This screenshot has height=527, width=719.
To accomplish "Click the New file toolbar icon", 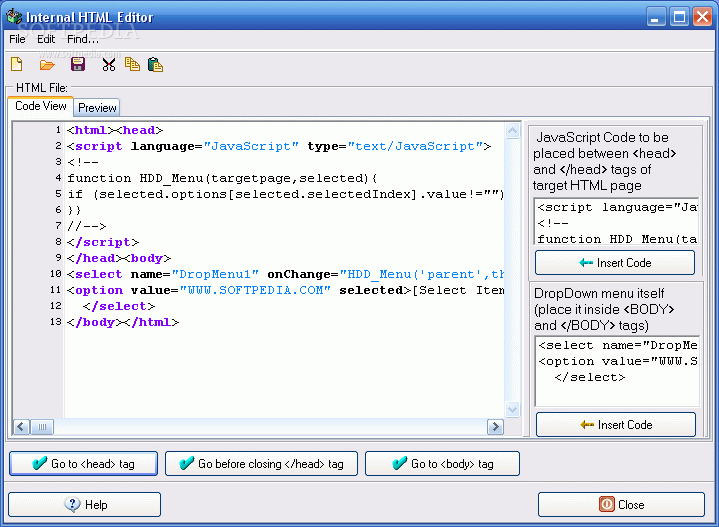I will [17, 64].
